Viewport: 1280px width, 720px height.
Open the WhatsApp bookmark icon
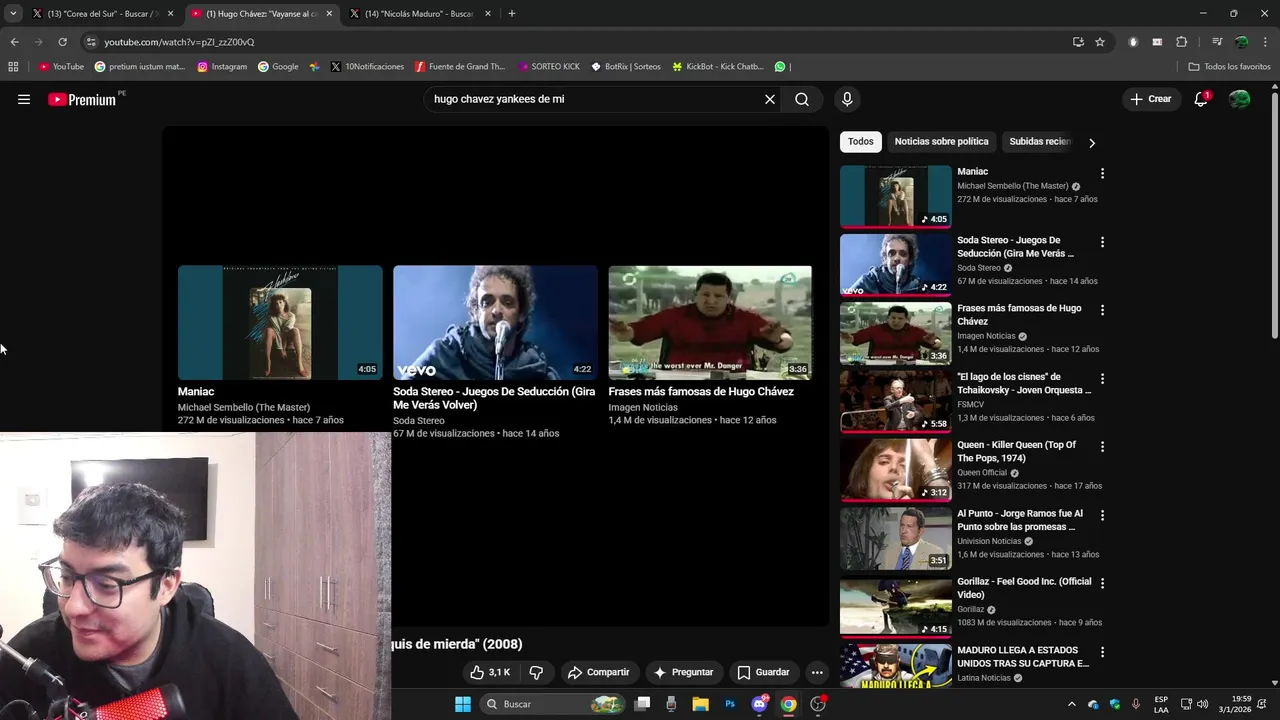[780, 67]
